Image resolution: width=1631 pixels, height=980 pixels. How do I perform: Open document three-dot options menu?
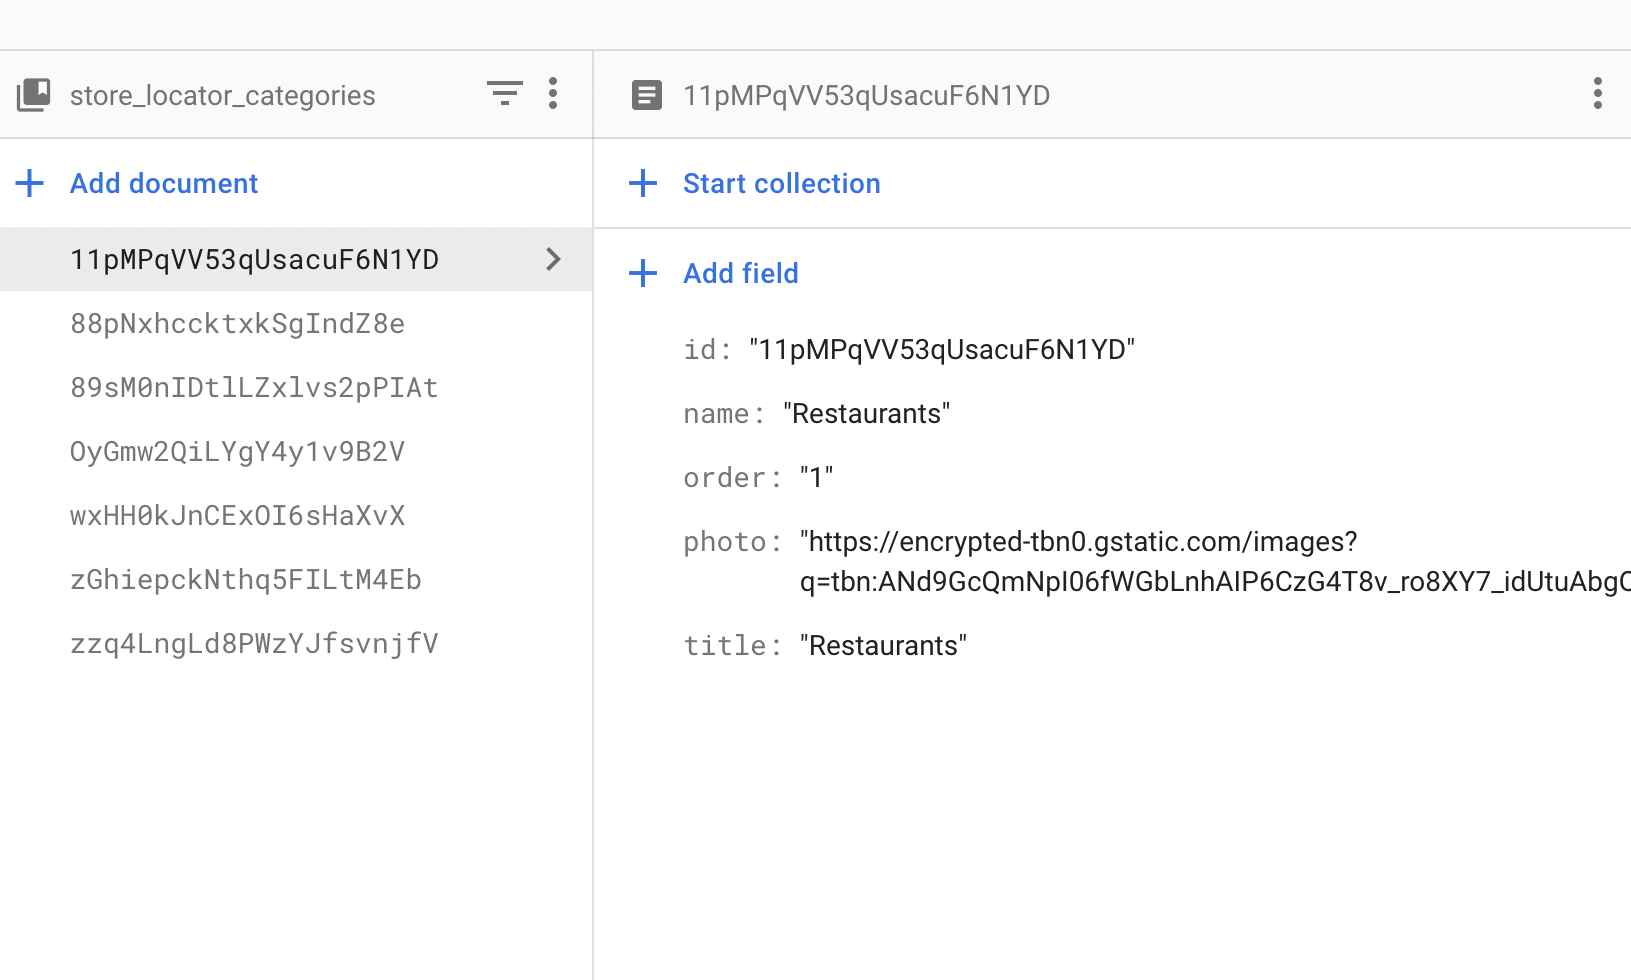(x=1597, y=94)
